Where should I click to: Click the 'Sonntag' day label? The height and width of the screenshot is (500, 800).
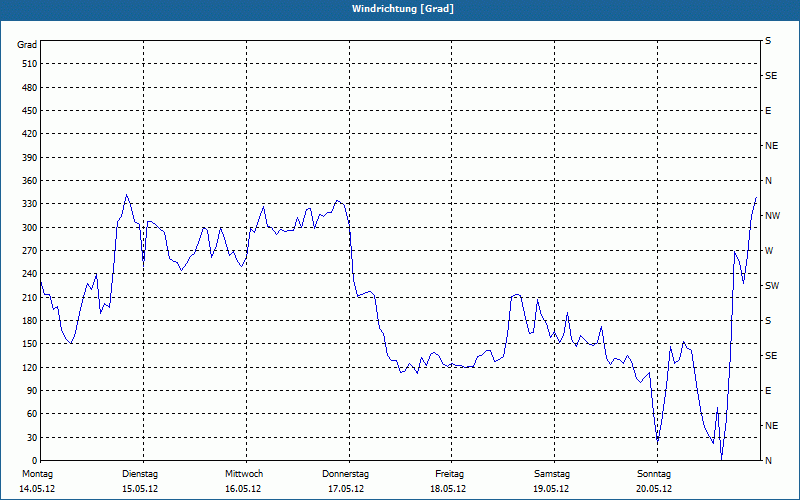[654, 474]
